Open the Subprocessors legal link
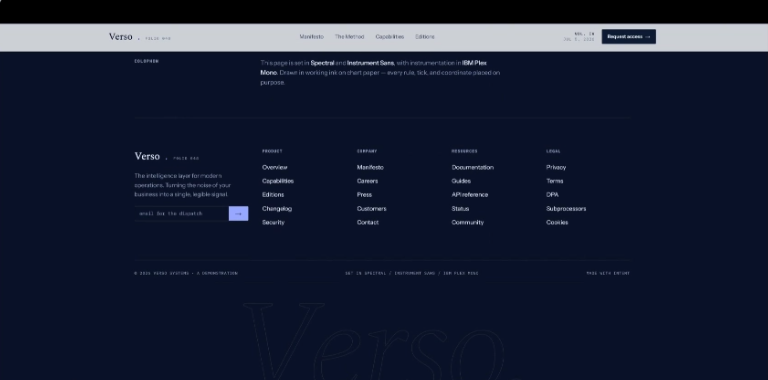Viewport: 768px width, 380px height. coord(566,209)
